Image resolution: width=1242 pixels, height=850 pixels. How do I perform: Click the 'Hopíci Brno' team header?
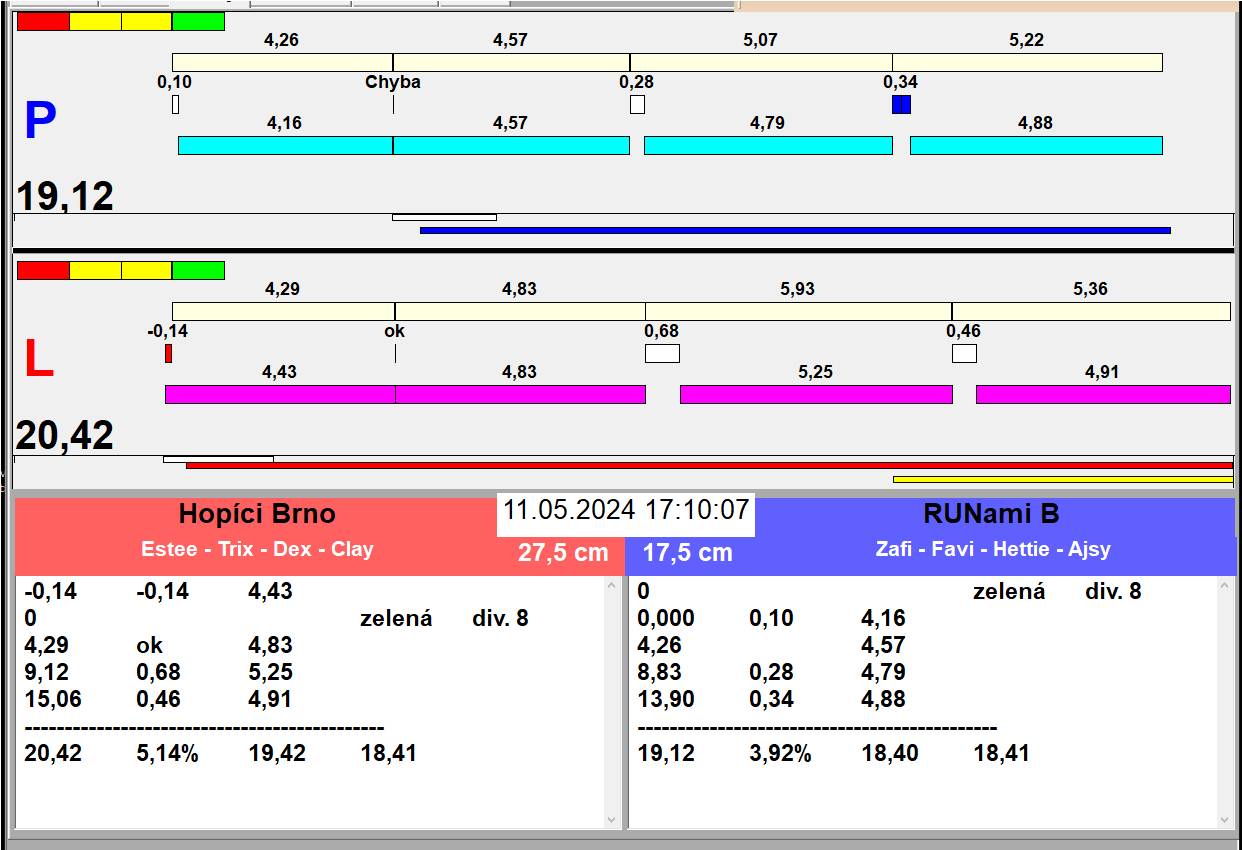257,514
